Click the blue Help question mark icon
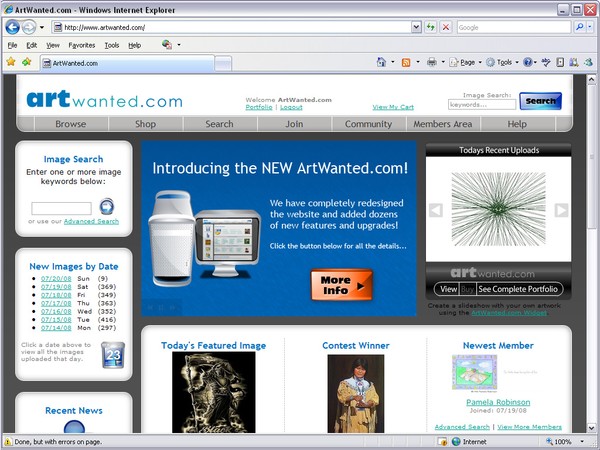This screenshot has width=600, height=450. tap(528, 62)
